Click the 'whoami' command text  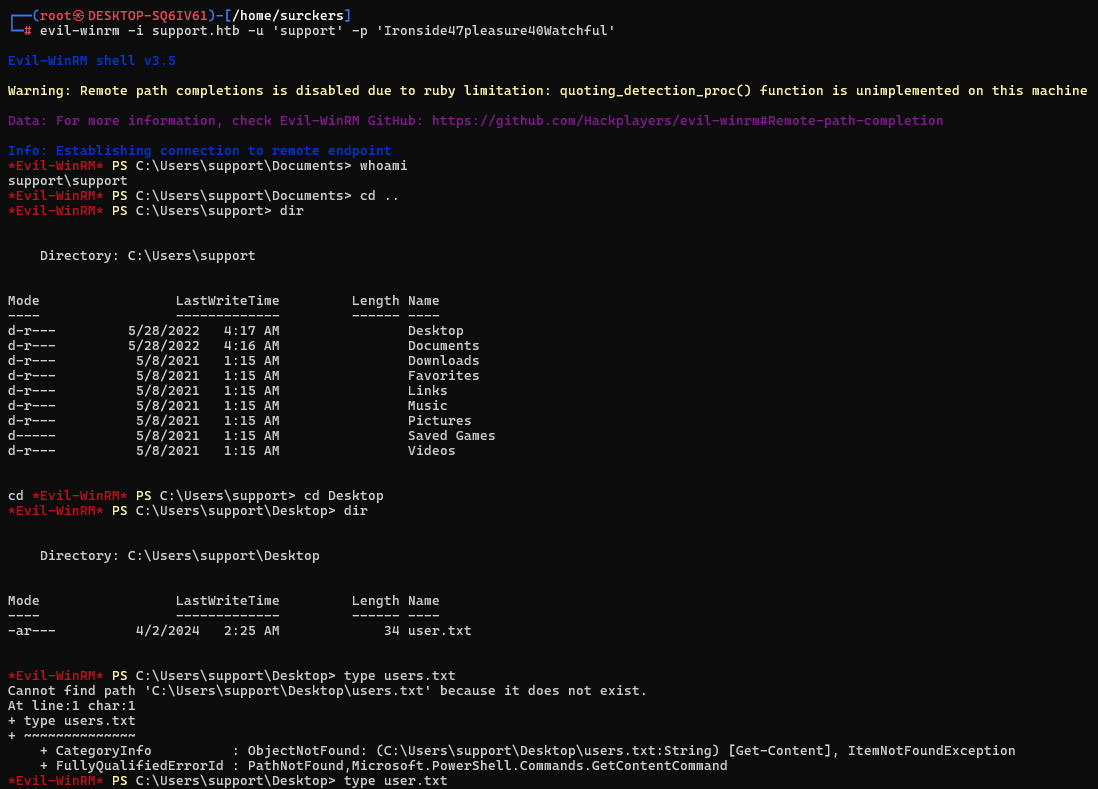[x=383, y=166]
